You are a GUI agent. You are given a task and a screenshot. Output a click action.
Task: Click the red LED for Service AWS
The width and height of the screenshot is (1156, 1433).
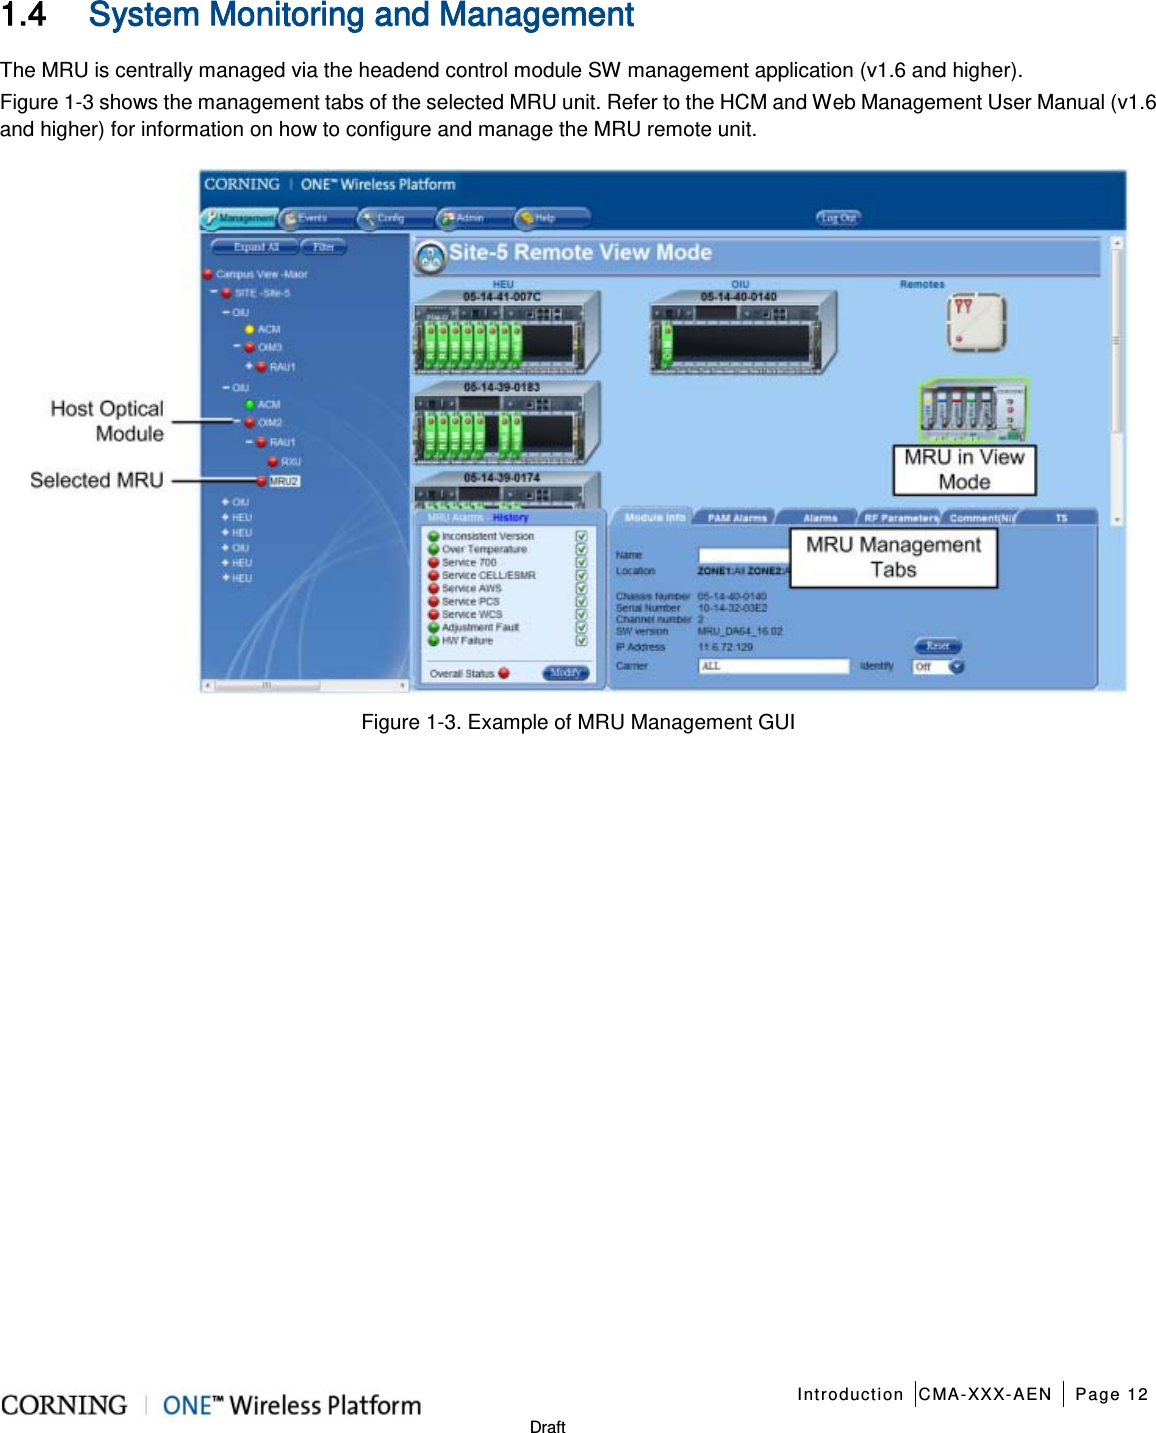pos(434,588)
